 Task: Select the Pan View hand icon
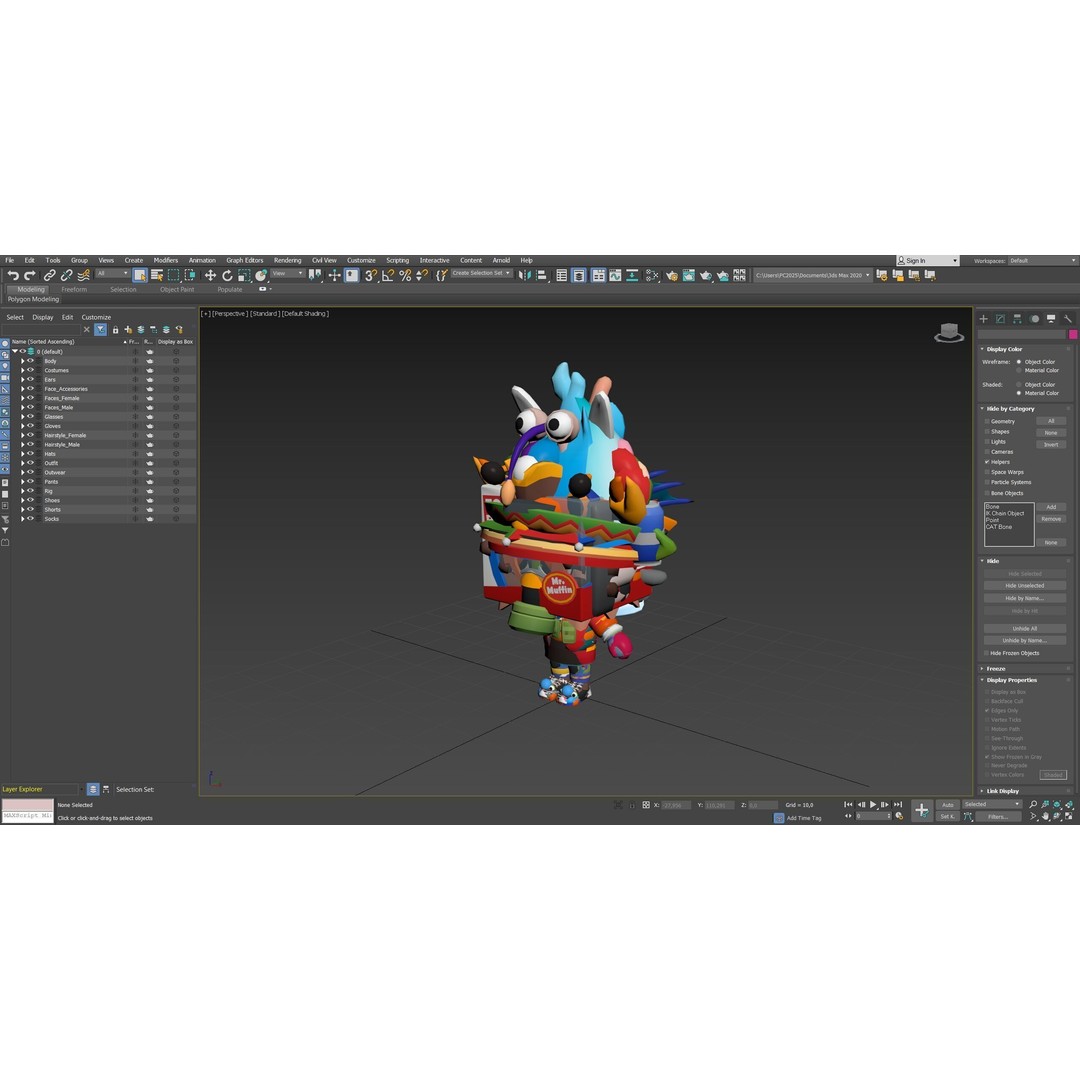coord(1046,816)
